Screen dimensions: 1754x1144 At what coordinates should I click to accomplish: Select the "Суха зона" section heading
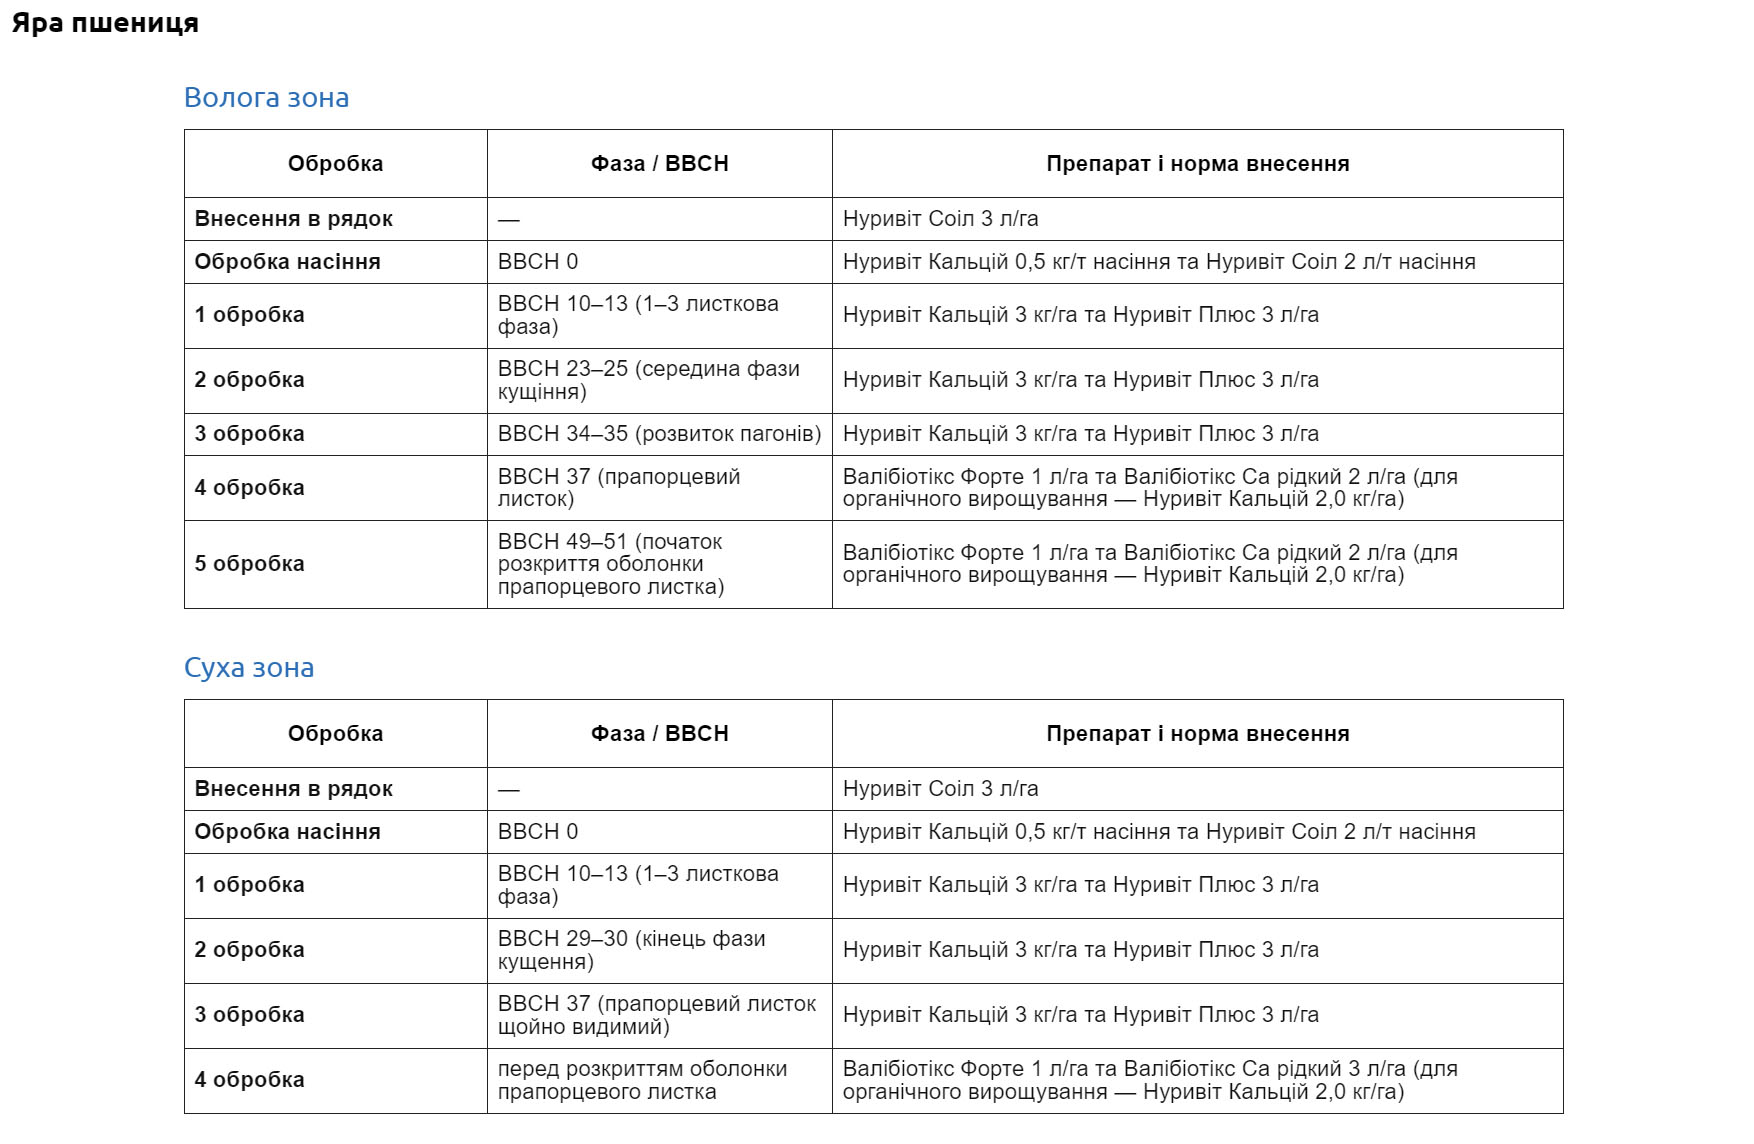click(x=249, y=667)
